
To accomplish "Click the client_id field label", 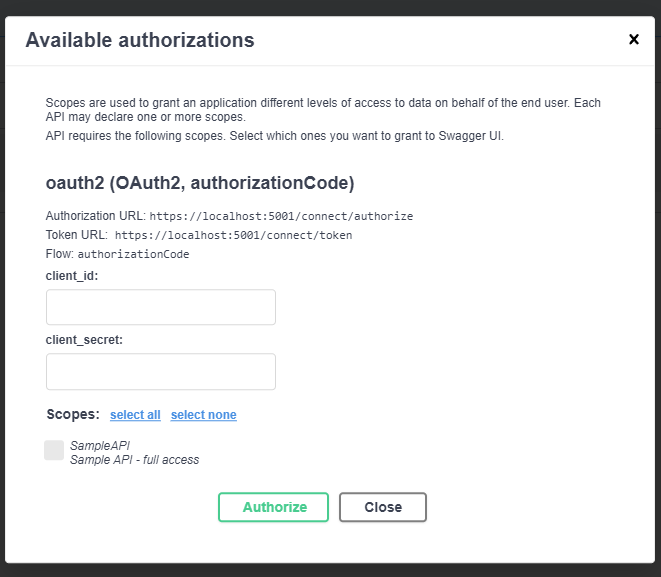I will [72, 275].
